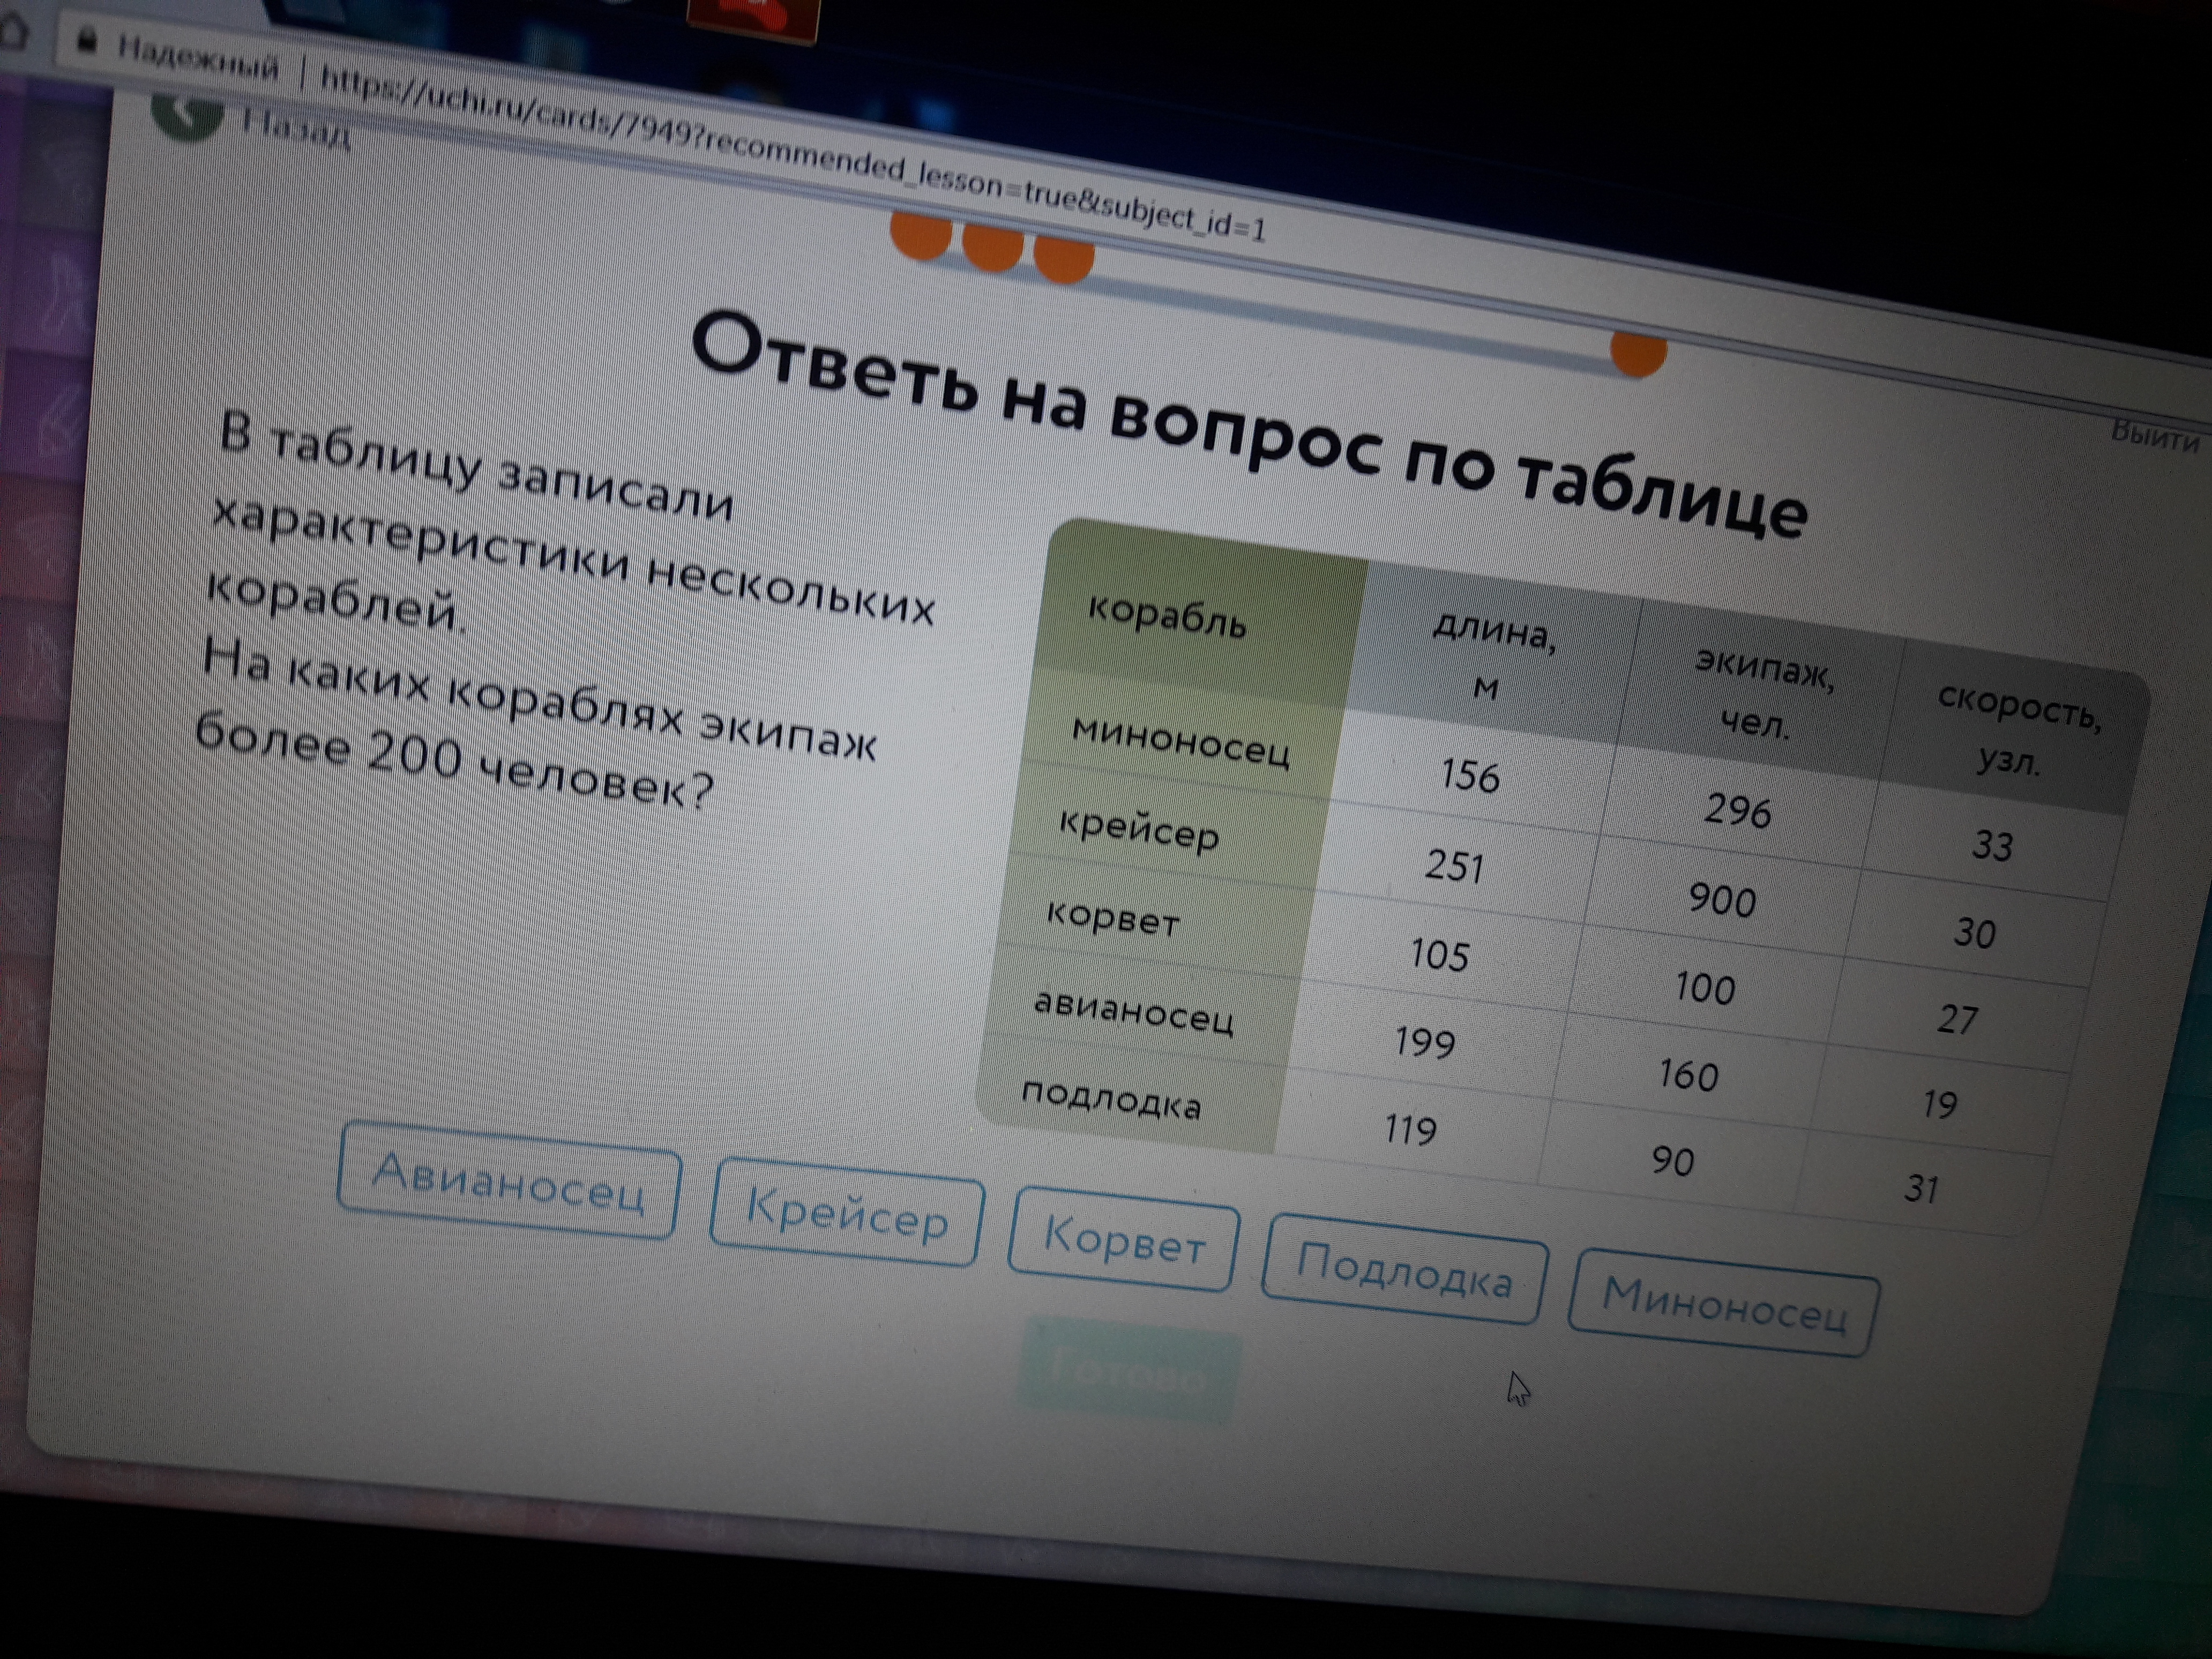Click the length value 251 cell
The height and width of the screenshot is (1659, 2212).
click(1454, 865)
